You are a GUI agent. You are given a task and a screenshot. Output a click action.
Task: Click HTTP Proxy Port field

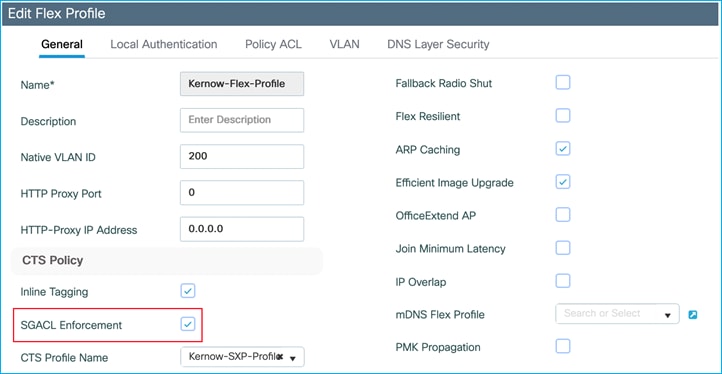coord(242,193)
